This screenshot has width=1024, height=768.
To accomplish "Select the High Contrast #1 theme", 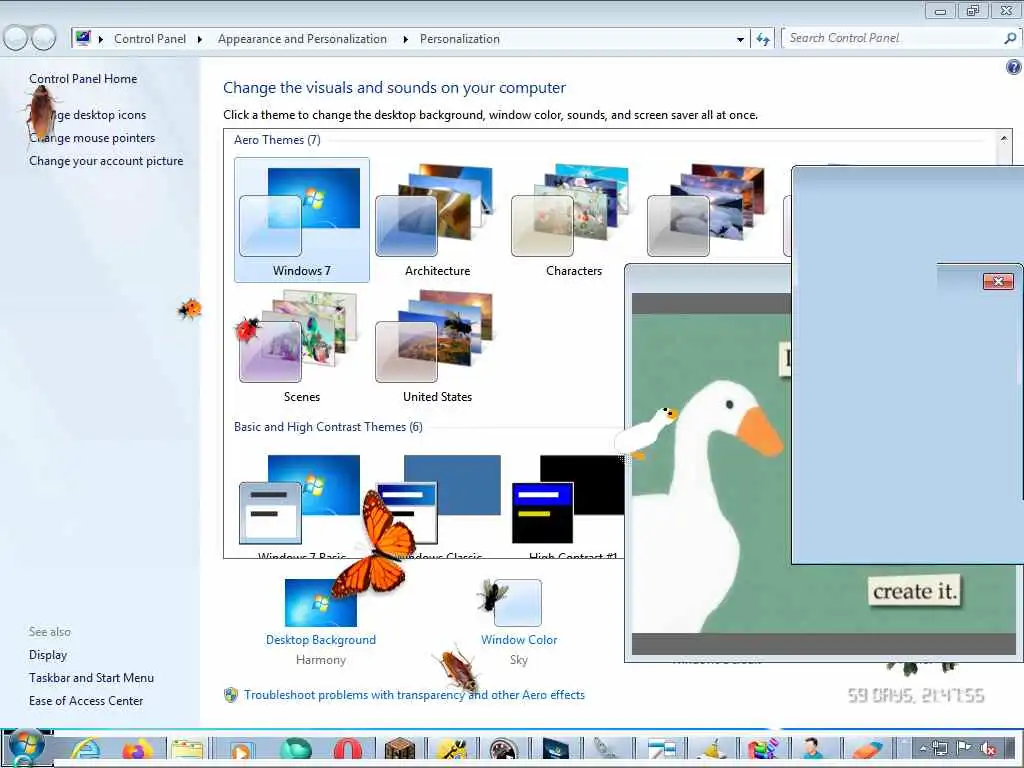I will 567,506.
